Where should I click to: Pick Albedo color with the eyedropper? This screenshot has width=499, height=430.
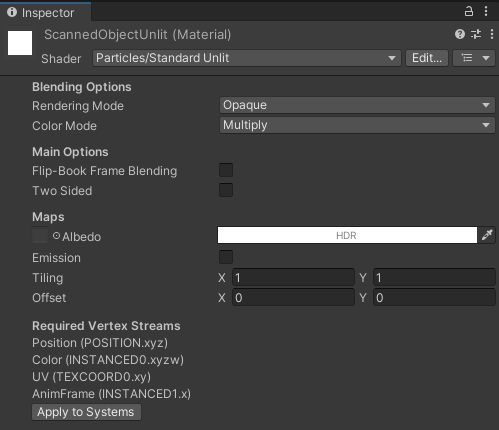click(x=487, y=235)
